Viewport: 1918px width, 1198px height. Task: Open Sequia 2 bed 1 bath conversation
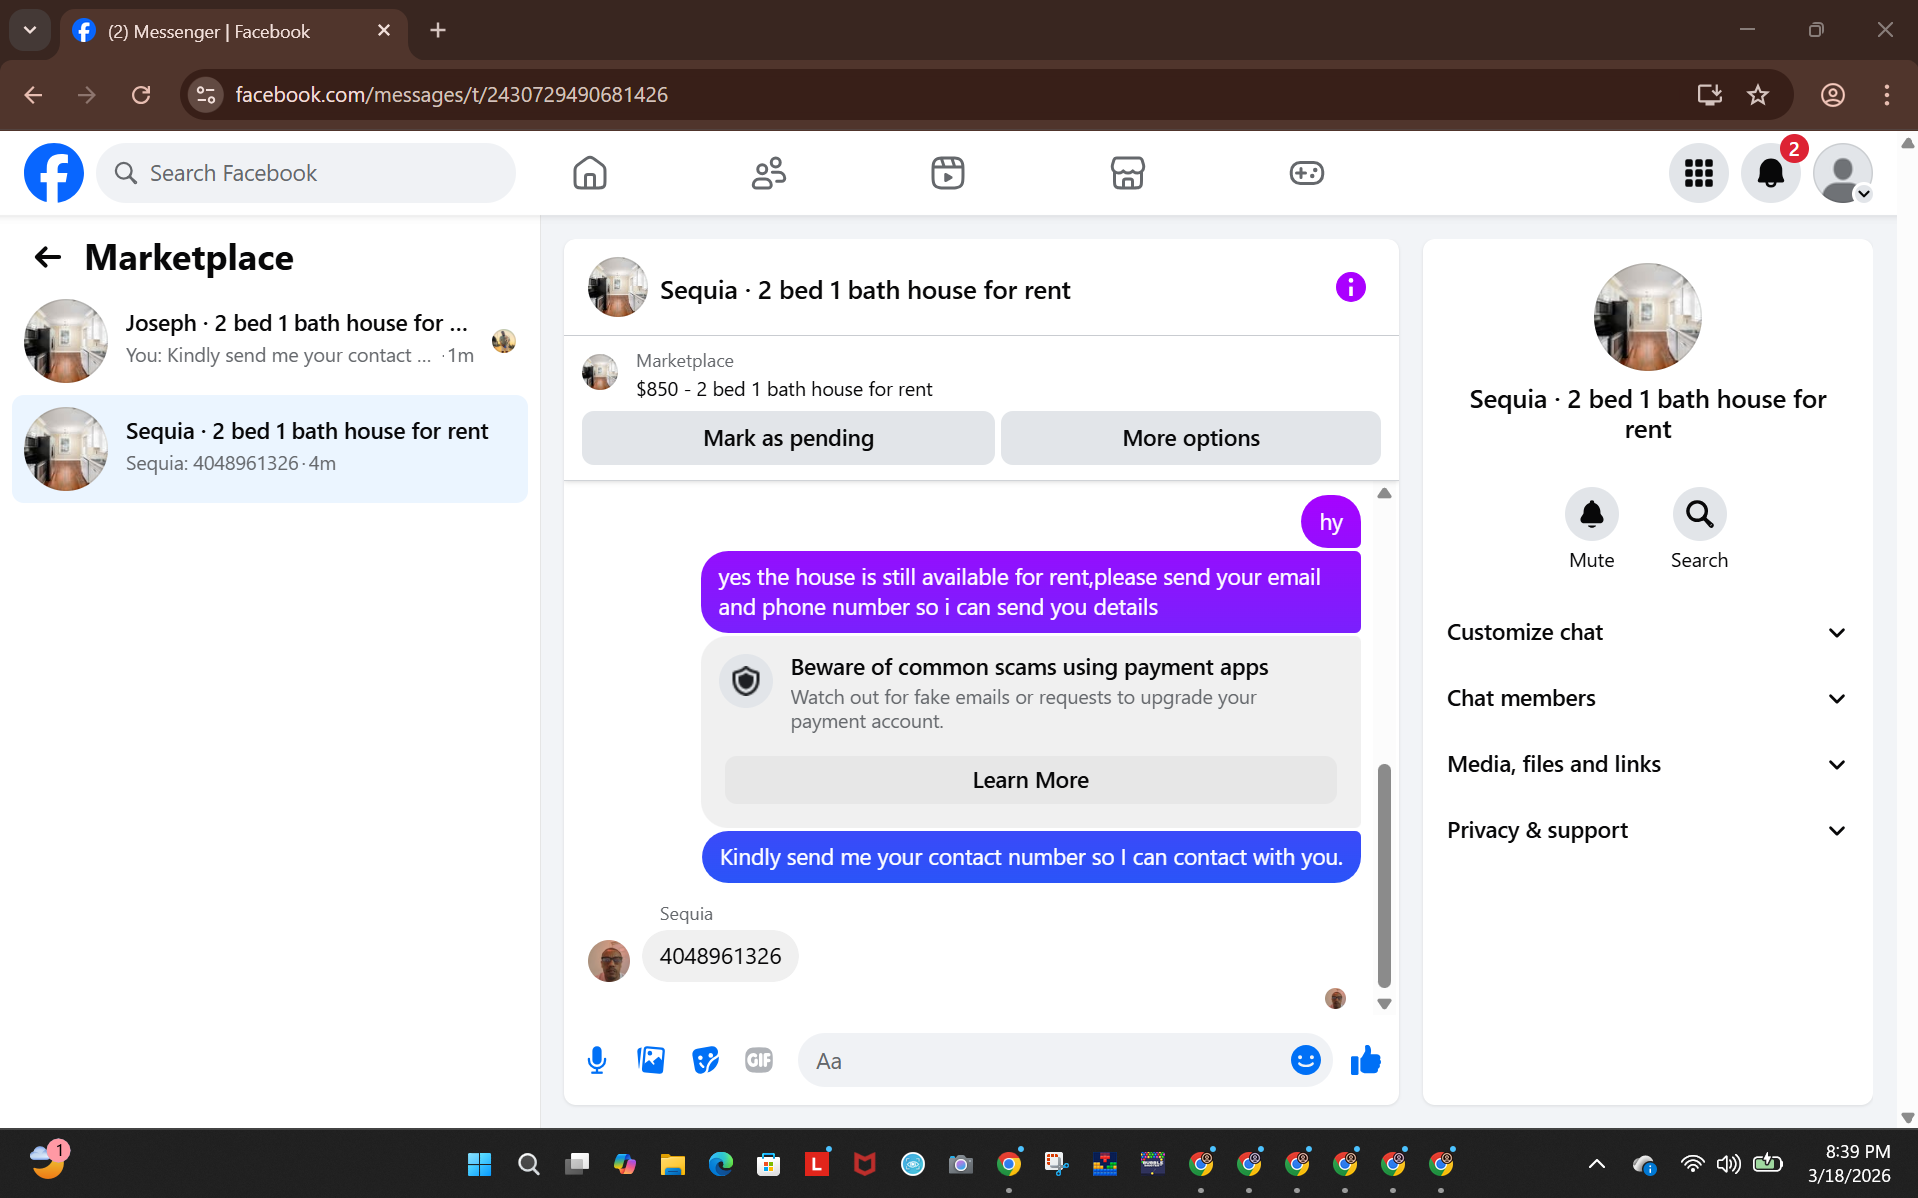(270, 449)
